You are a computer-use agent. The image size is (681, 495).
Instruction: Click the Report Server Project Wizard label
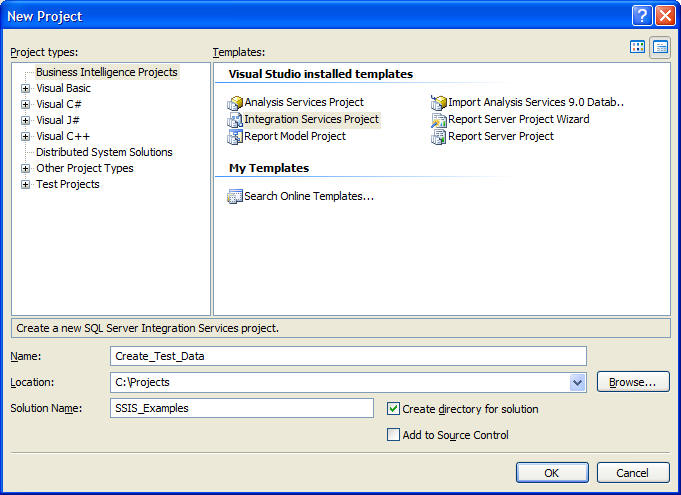[x=519, y=119]
